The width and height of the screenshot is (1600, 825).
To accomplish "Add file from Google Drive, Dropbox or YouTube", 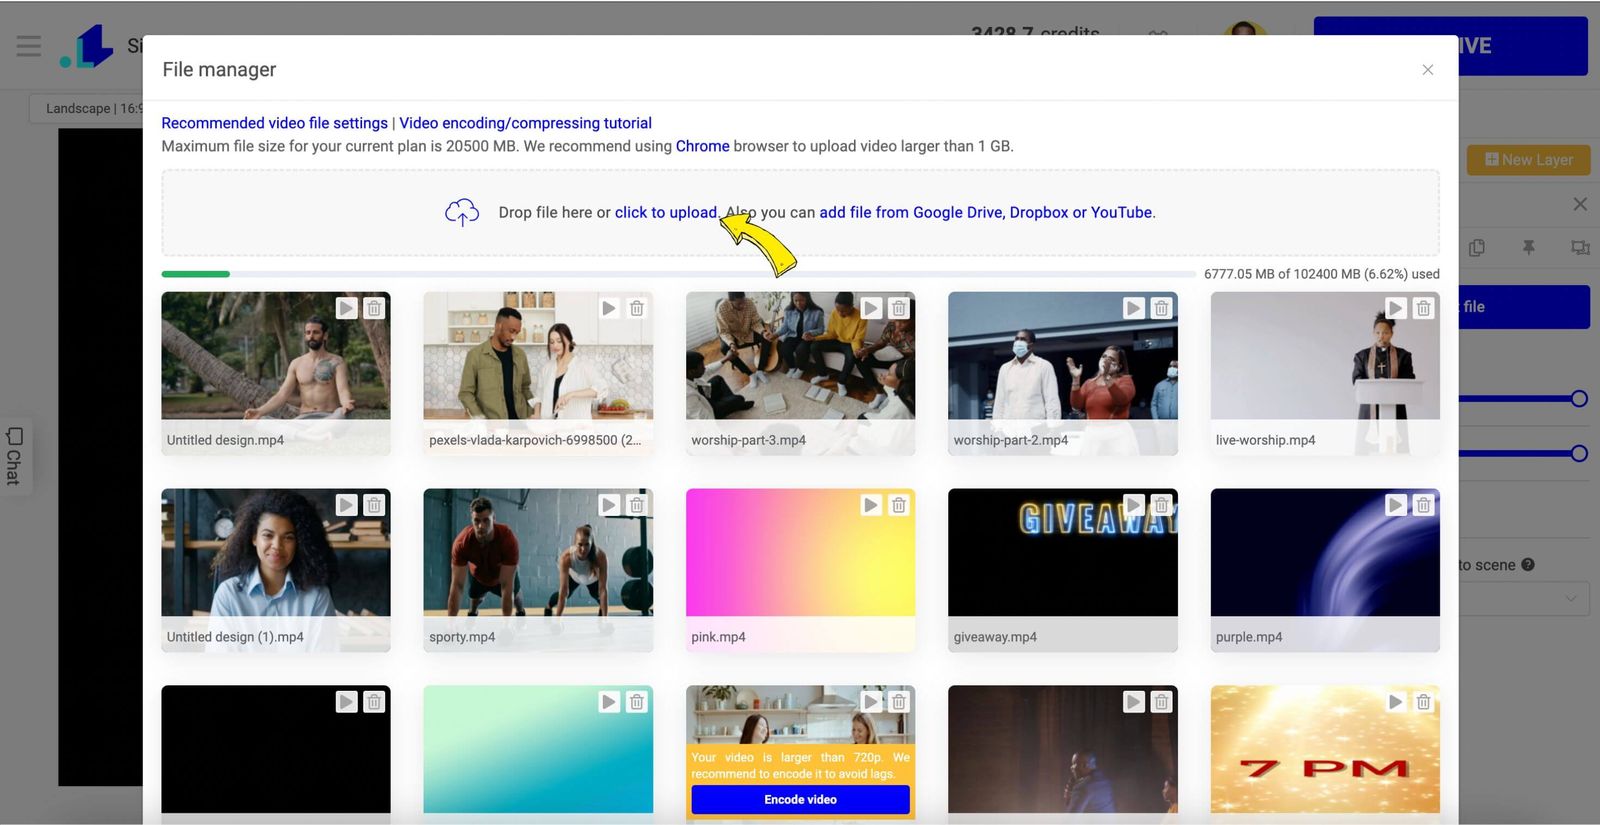I will pyautogui.click(x=985, y=212).
